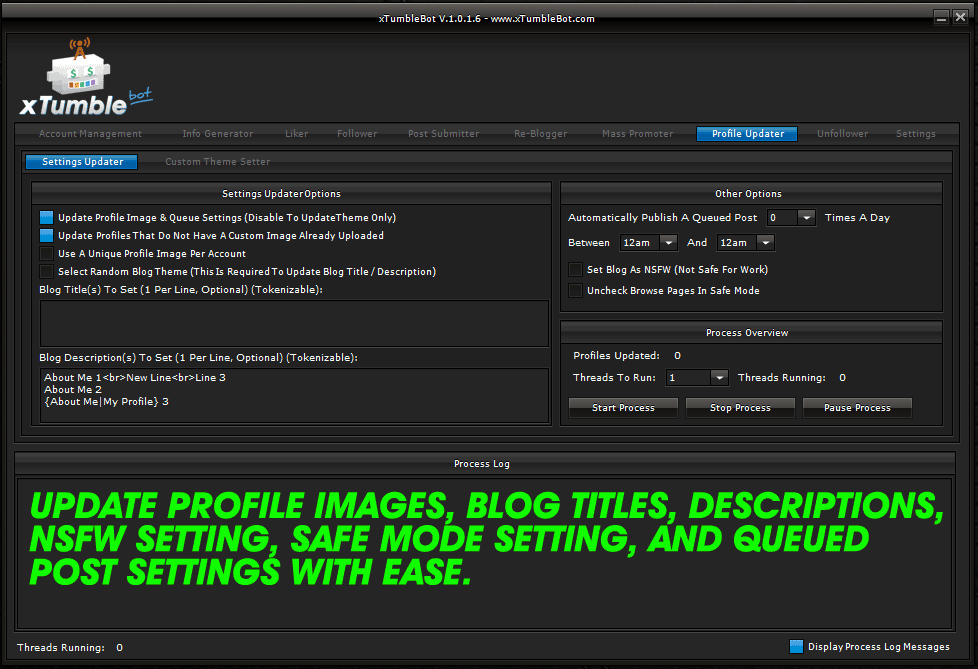Minimize the xTumbleBot window
The width and height of the screenshot is (978, 669).
point(941,17)
